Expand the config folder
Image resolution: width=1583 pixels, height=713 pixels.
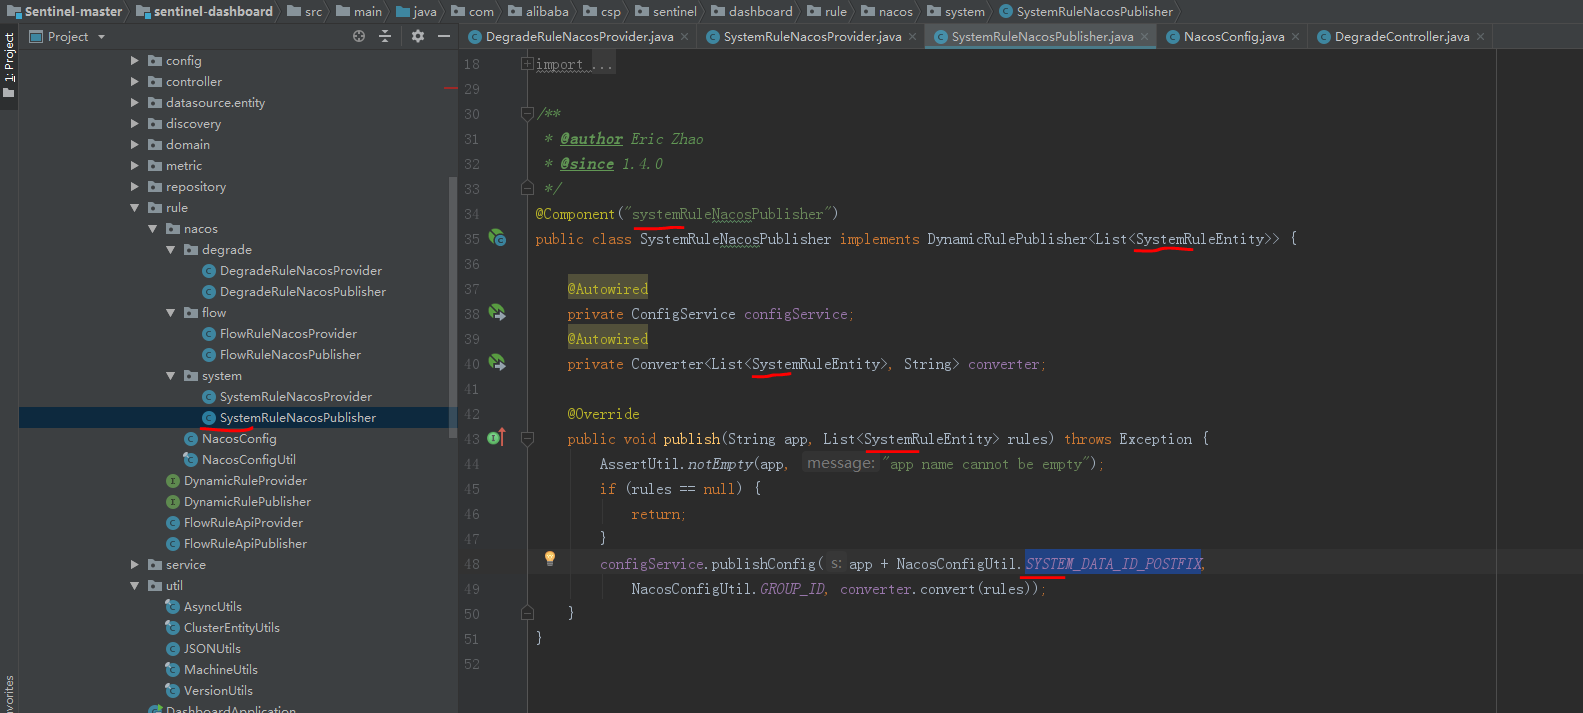coord(135,61)
